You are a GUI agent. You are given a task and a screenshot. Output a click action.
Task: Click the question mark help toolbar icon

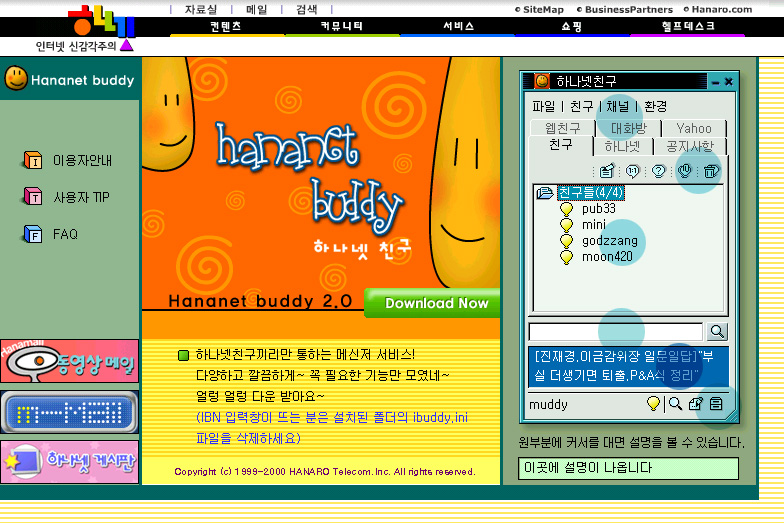tap(658, 172)
